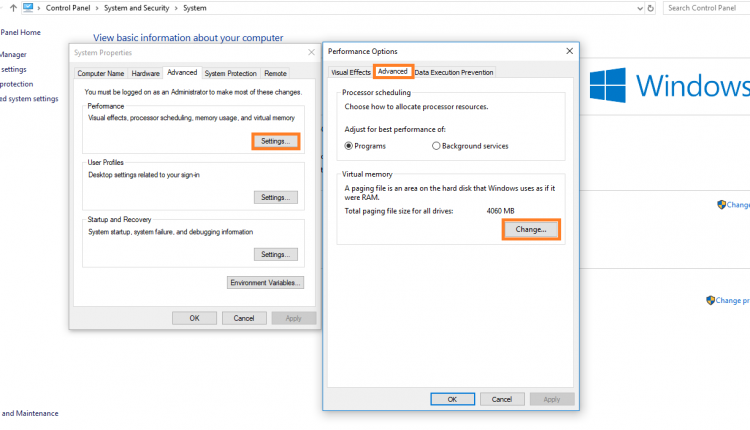Click 'Choose how to allocate processor resources' text
Viewport: 750px width, 430px height.
416,107
